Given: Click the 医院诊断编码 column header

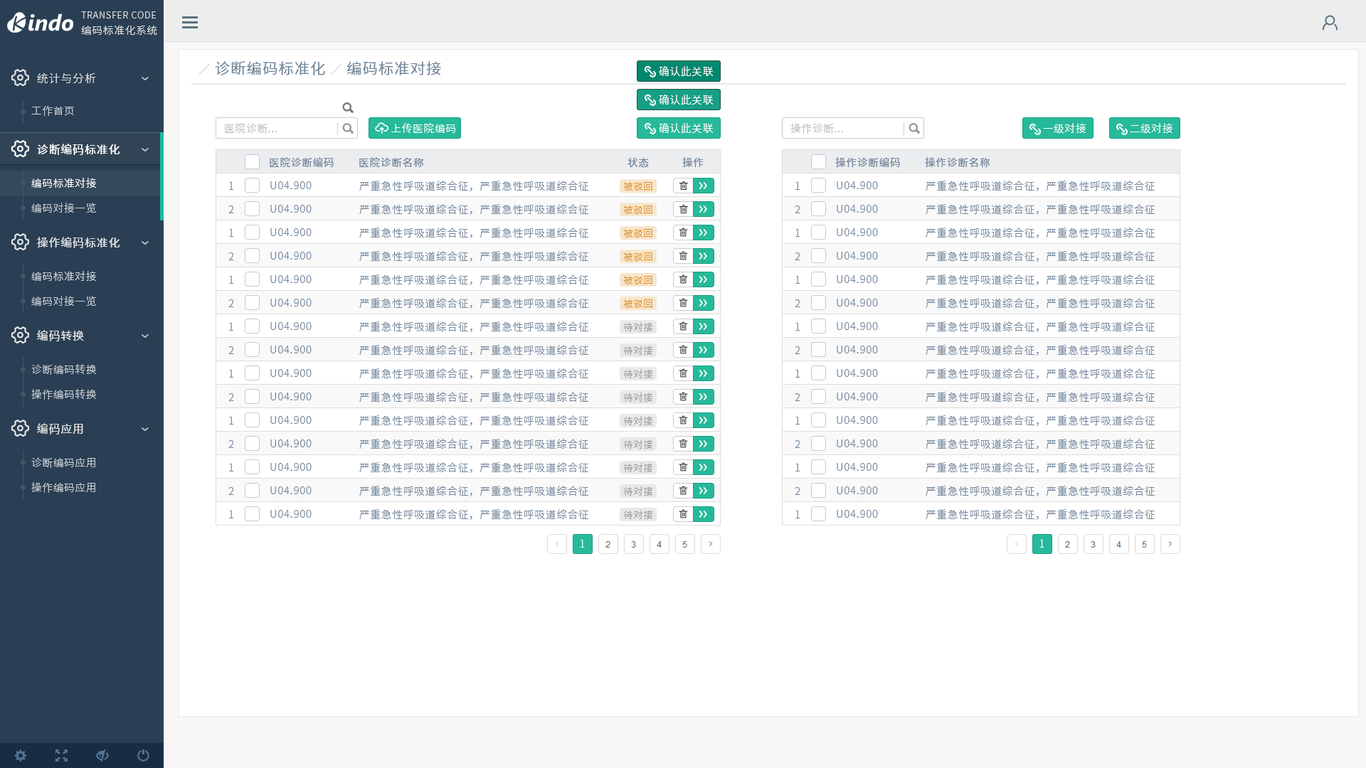Looking at the screenshot, I should (x=301, y=162).
